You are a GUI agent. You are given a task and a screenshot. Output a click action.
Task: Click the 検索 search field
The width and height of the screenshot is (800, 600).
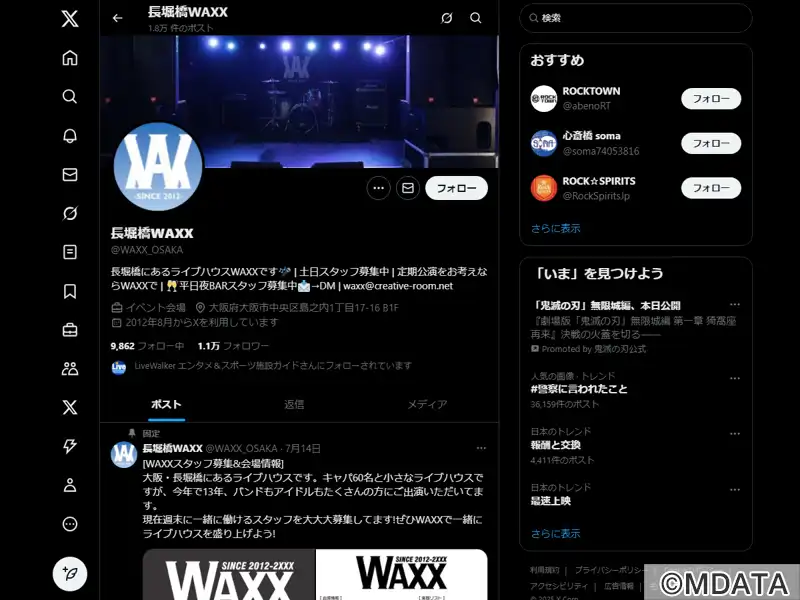(x=636, y=18)
